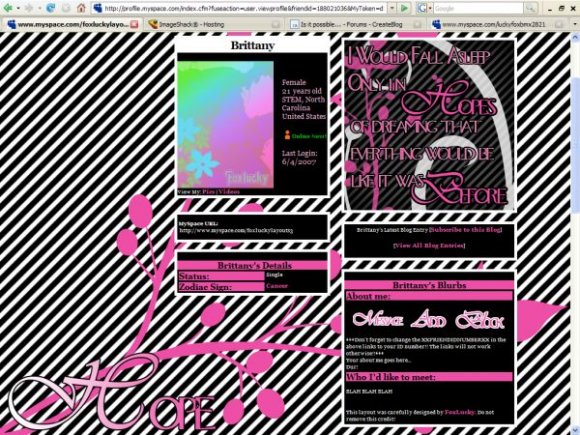Click "Who I'd like to meet:" heading
This screenshot has height=435, width=580.
(x=391, y=377)
